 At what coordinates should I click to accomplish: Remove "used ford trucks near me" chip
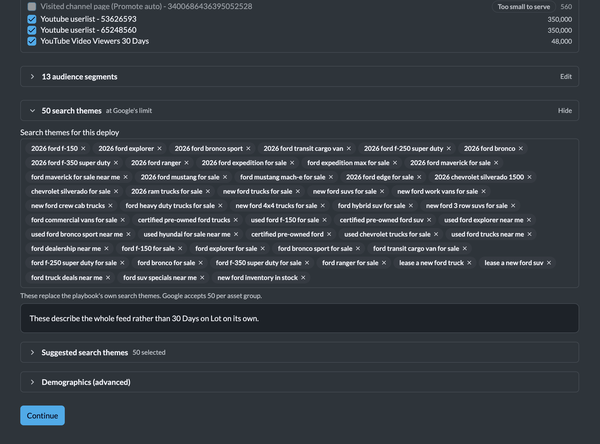click(x=529, y=234)
